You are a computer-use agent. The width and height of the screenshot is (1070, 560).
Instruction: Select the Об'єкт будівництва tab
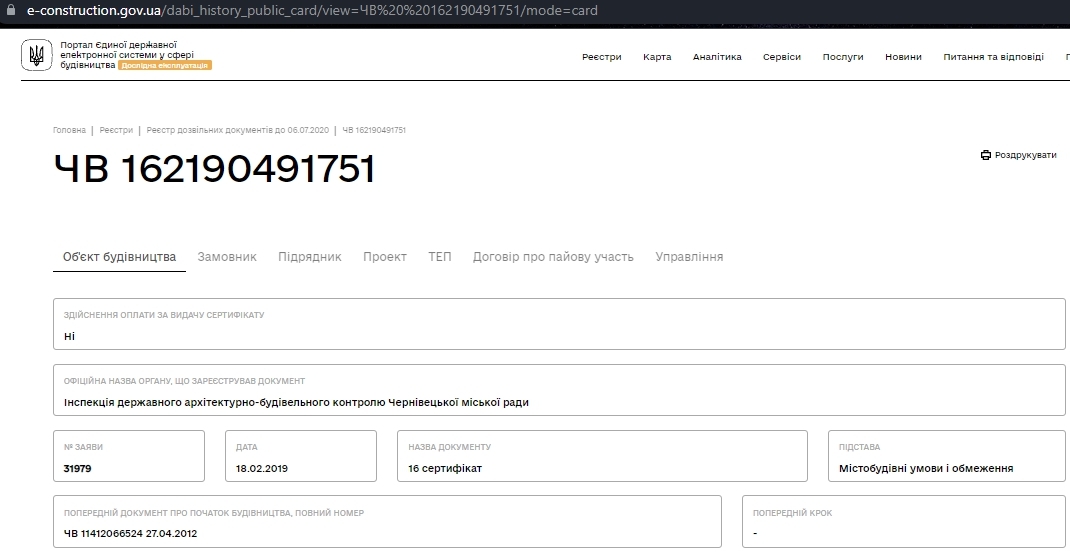tap(119, 257)
